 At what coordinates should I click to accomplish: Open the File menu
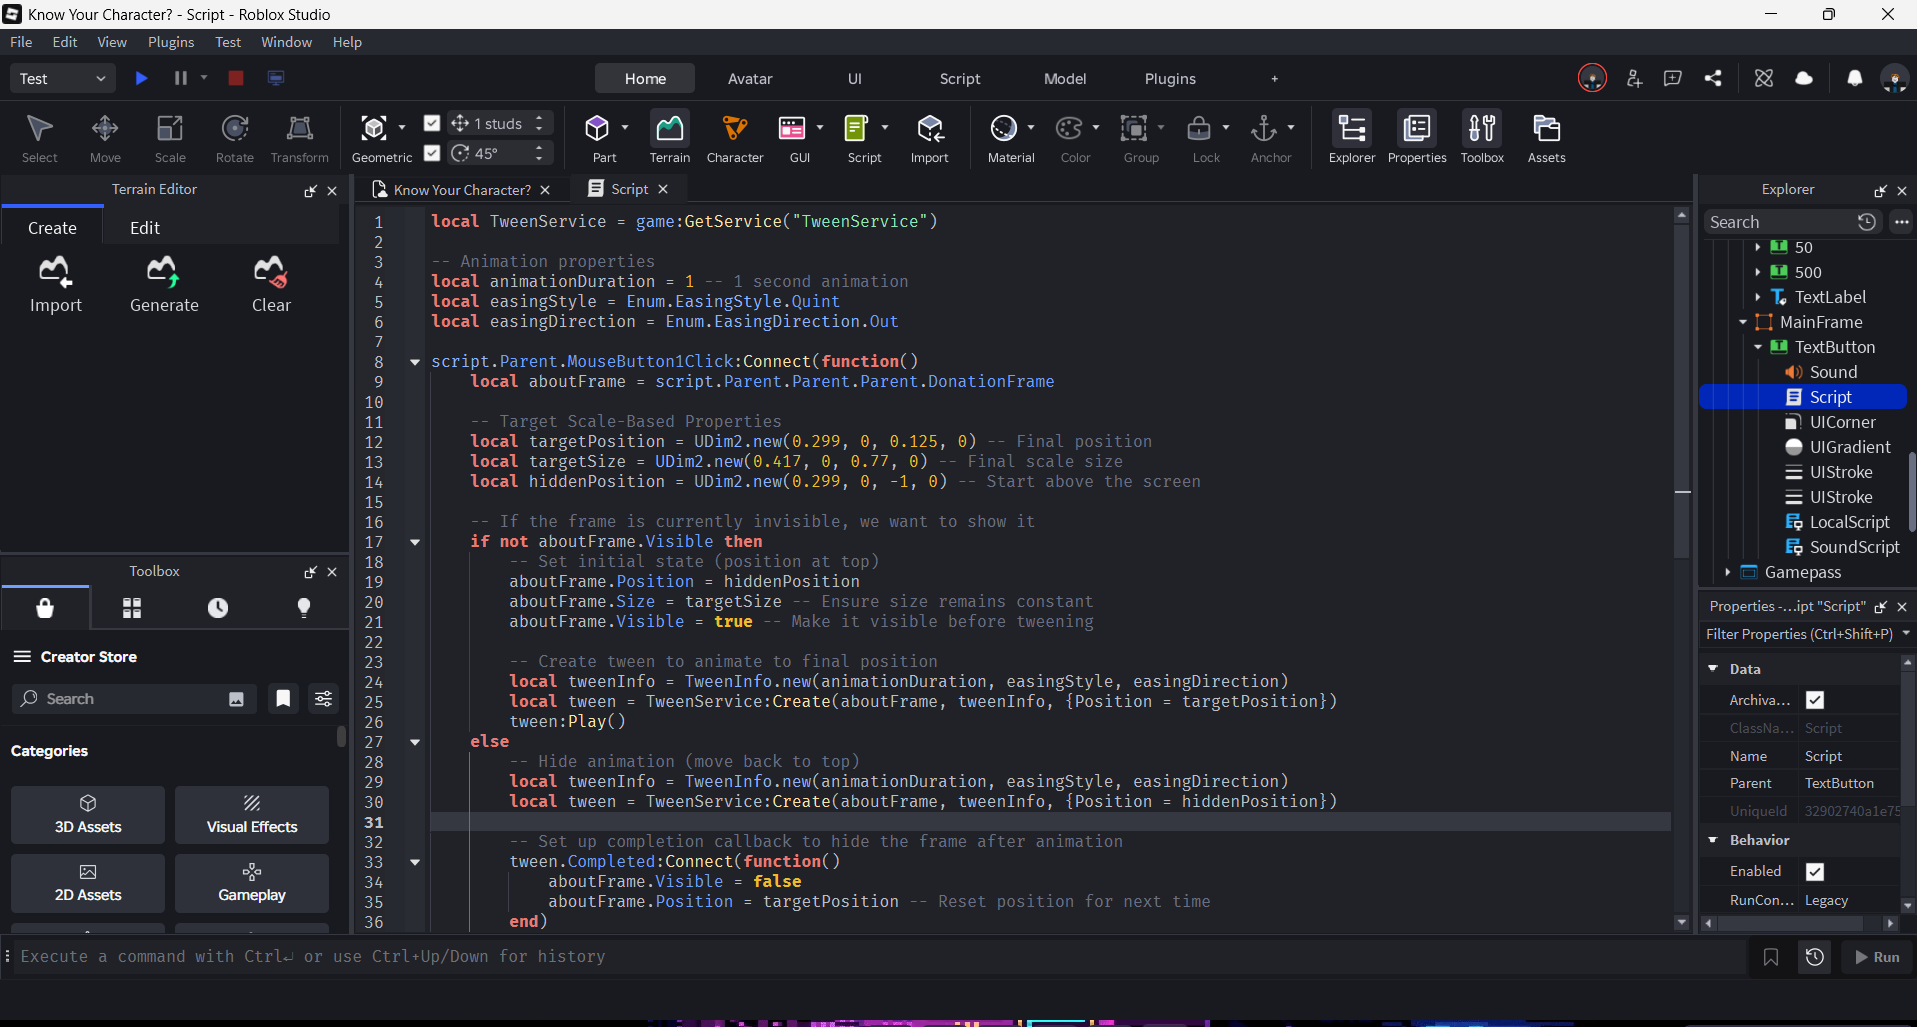coord(21,42)
